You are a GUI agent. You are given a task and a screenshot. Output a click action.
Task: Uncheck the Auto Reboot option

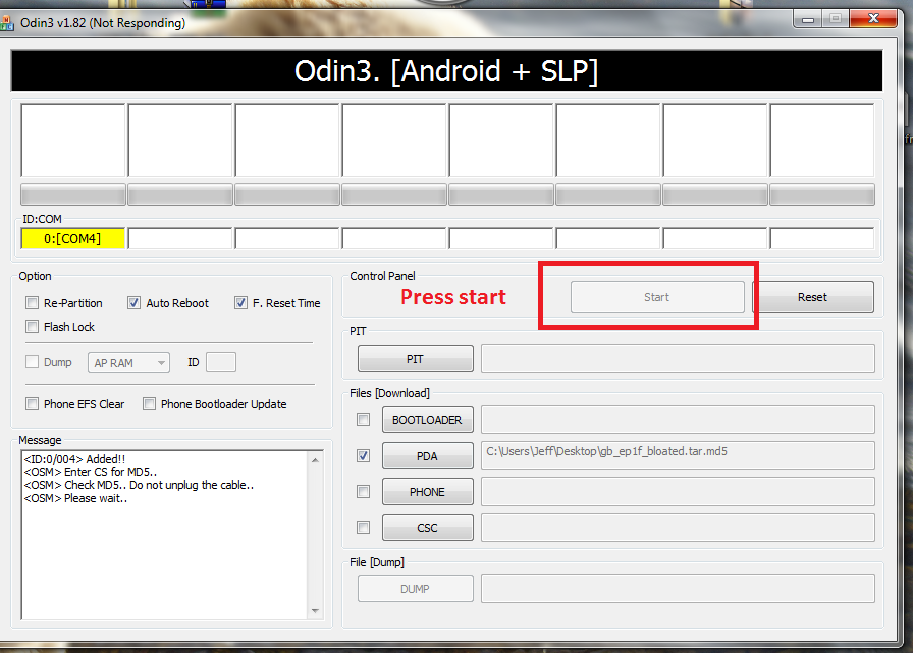[x=134, y=303]
